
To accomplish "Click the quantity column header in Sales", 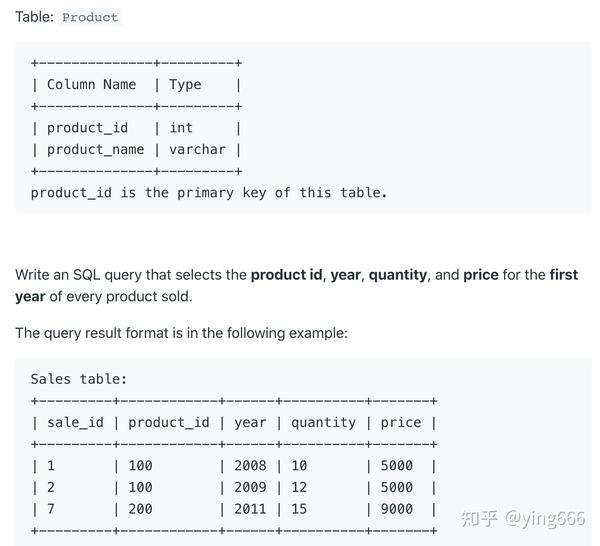I will coord(323,423).
